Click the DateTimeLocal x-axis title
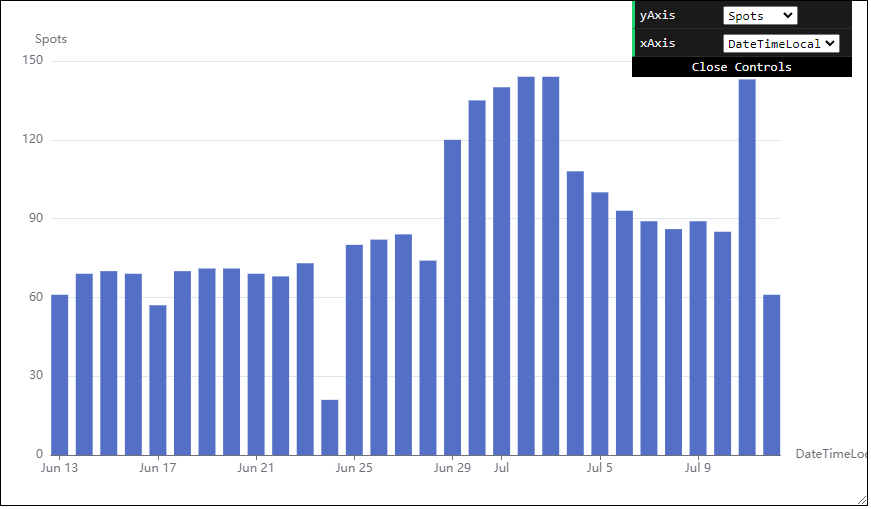The width and height of the screenshot is (871, 509). [x=830, y=454]
